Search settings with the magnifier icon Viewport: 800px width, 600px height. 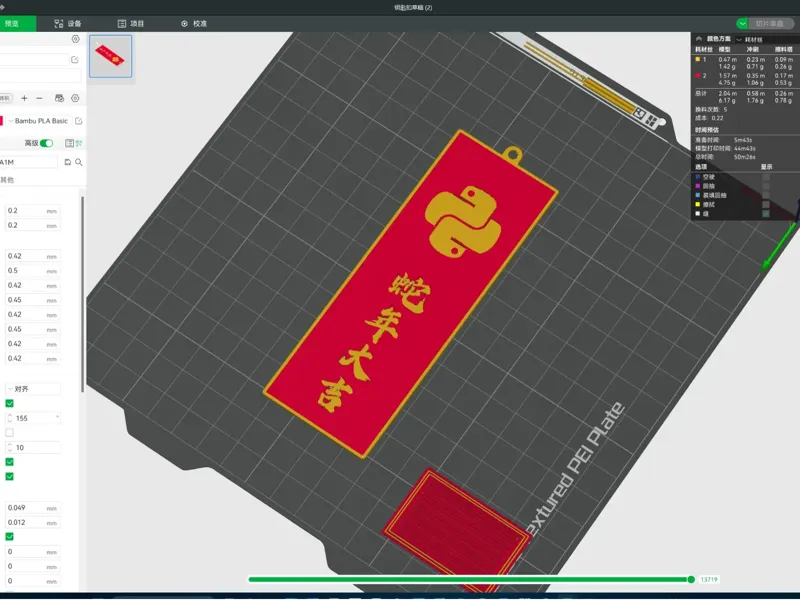[79, 162]
